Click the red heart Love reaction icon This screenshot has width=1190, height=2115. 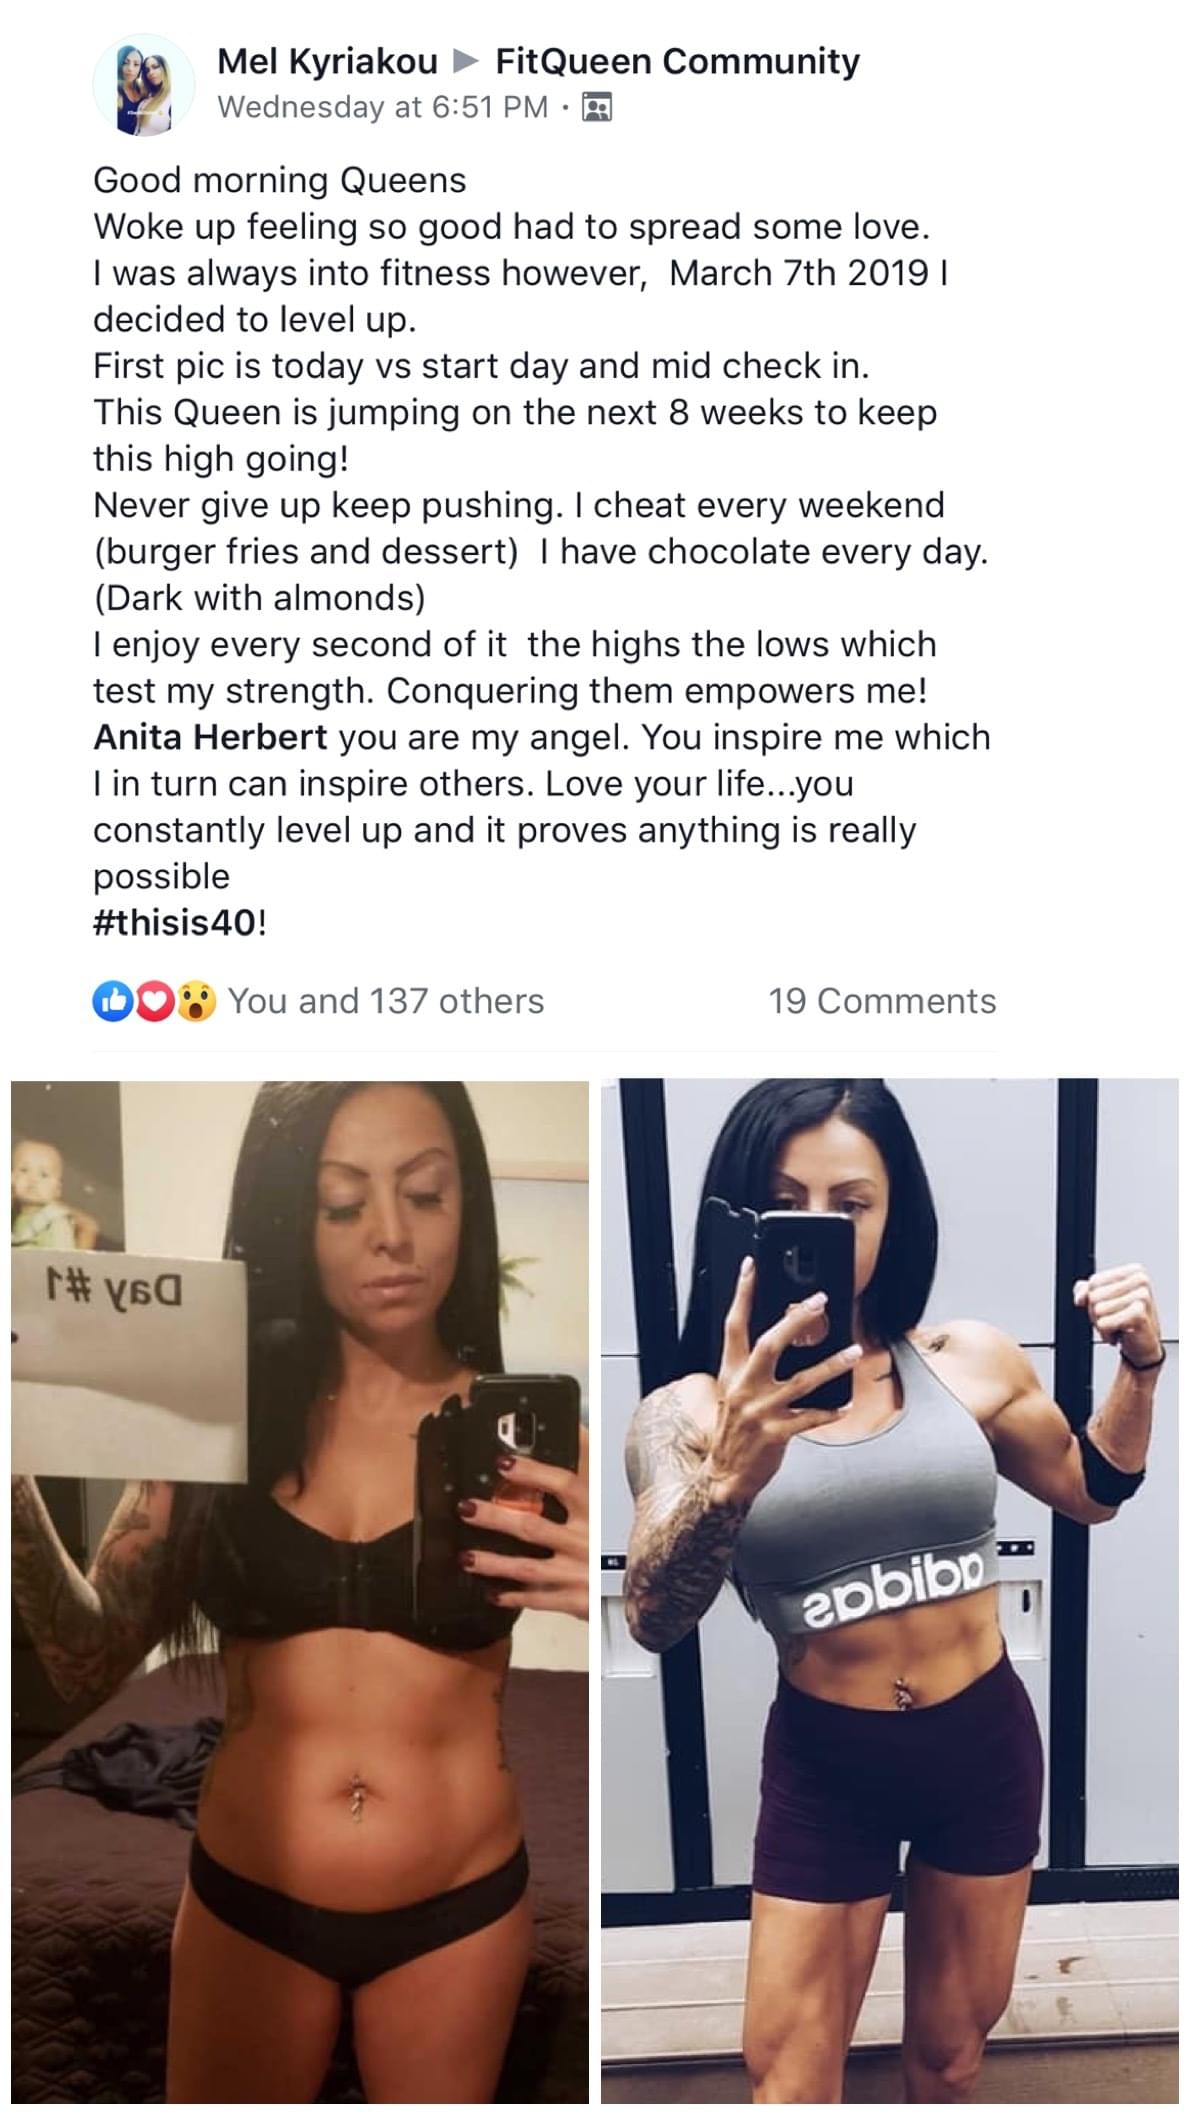[x=154, y=1002]
